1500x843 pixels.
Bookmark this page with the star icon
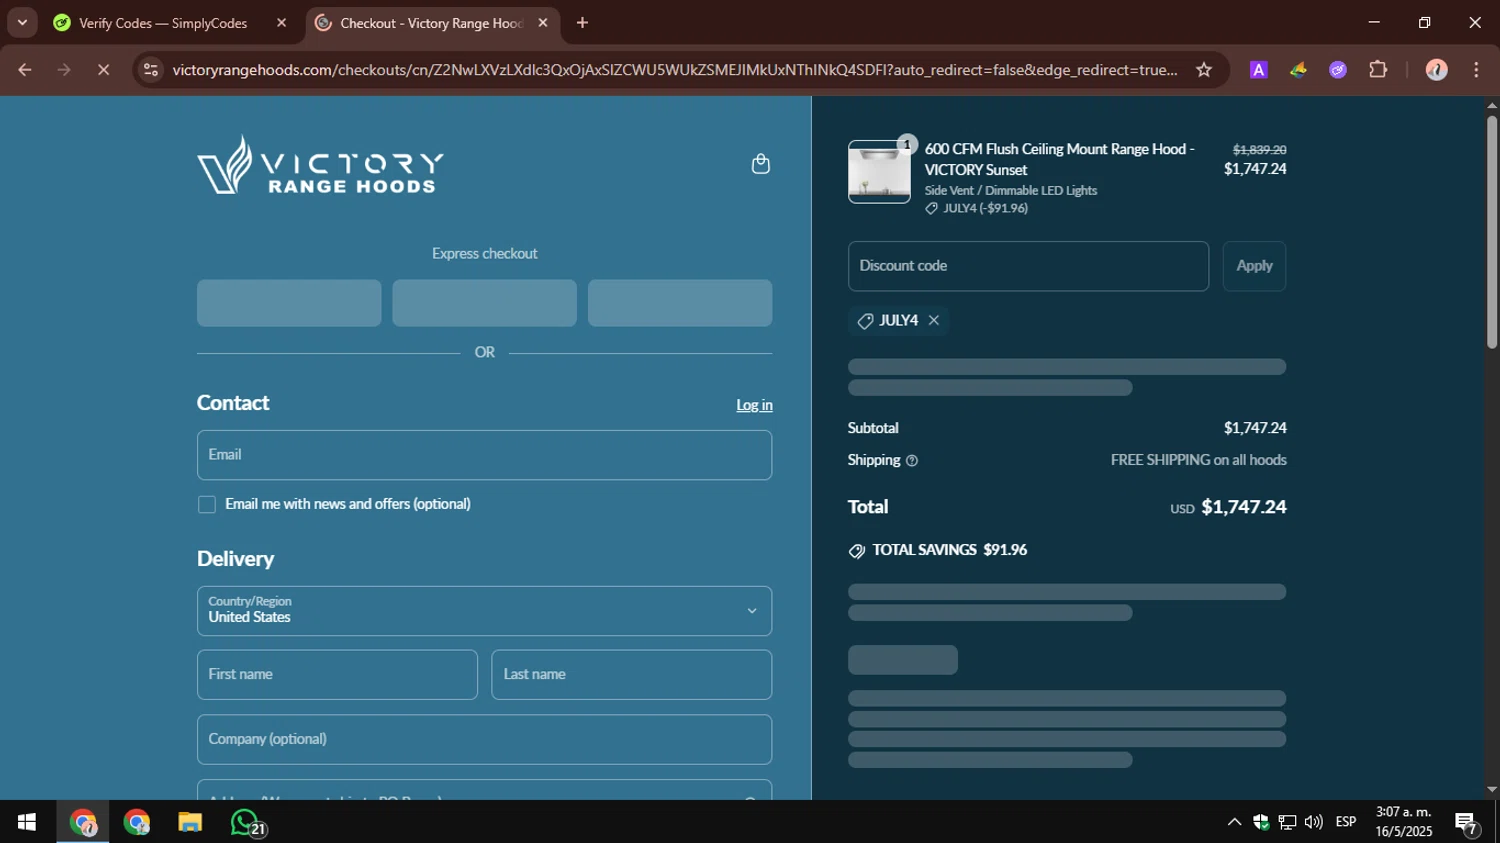[1204, 70]
